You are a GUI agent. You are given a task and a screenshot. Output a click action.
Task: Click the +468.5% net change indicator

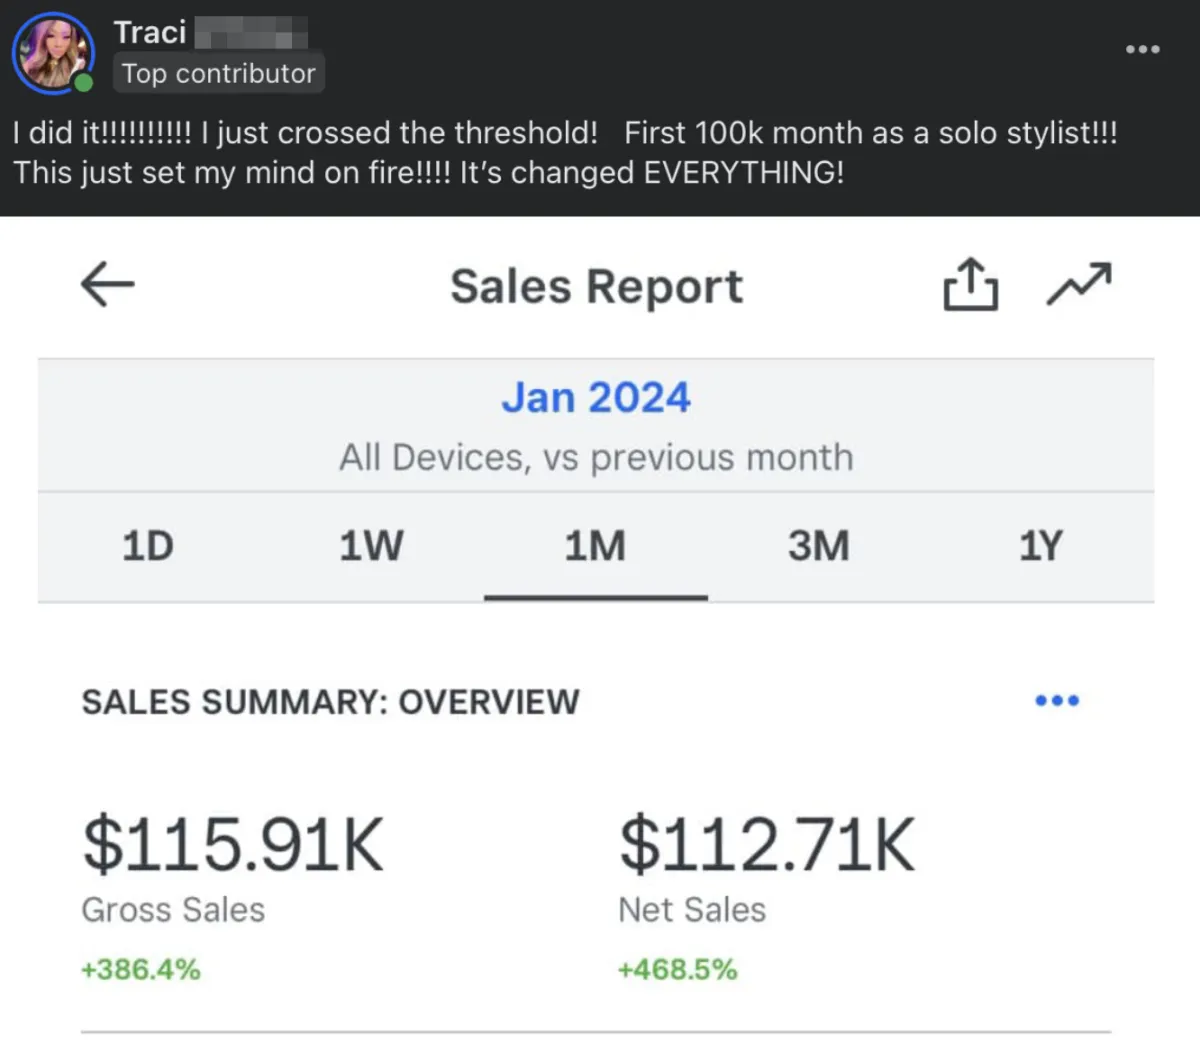click(x=677, y=969)
